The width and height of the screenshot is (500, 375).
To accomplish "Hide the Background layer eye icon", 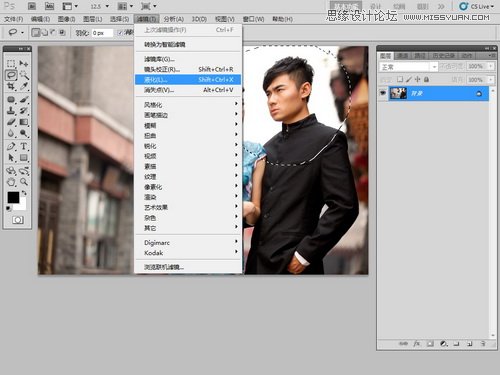I will (382, 94).
